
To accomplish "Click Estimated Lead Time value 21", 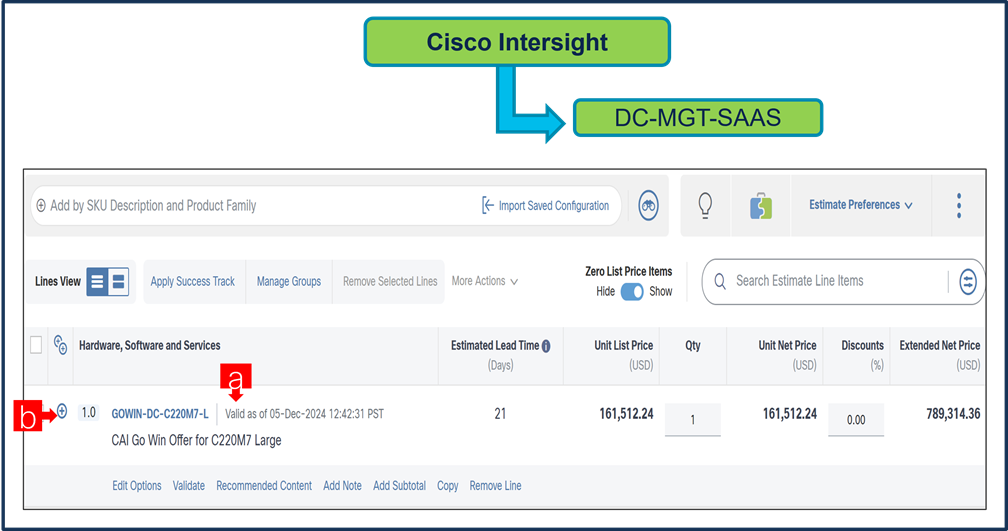I will click(500, 414).
